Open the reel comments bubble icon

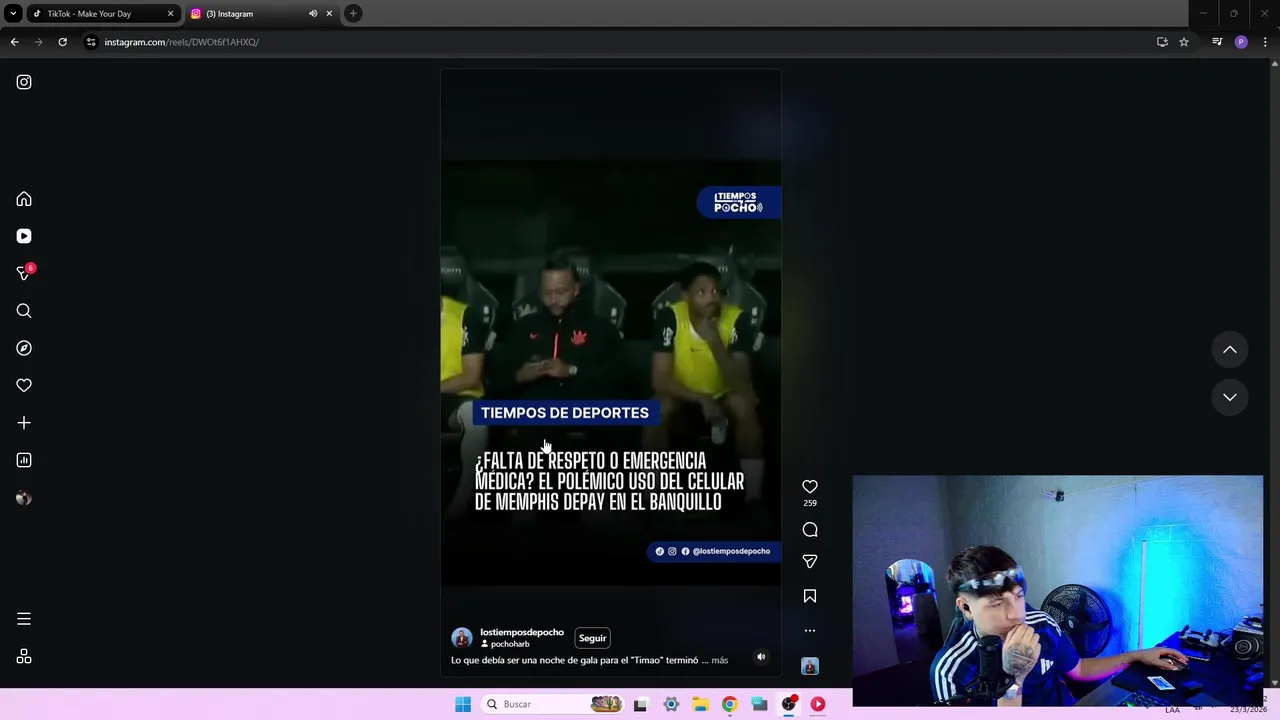coord(810,530)
